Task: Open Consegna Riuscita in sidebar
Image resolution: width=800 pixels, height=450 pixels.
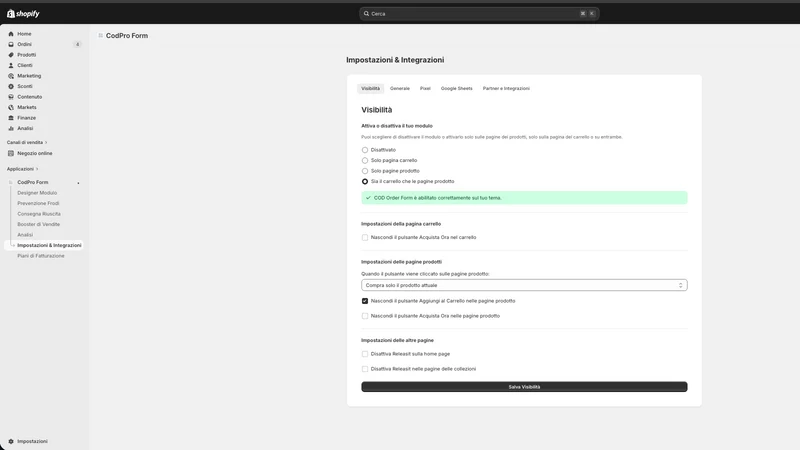Action: (x=39, y=214)
